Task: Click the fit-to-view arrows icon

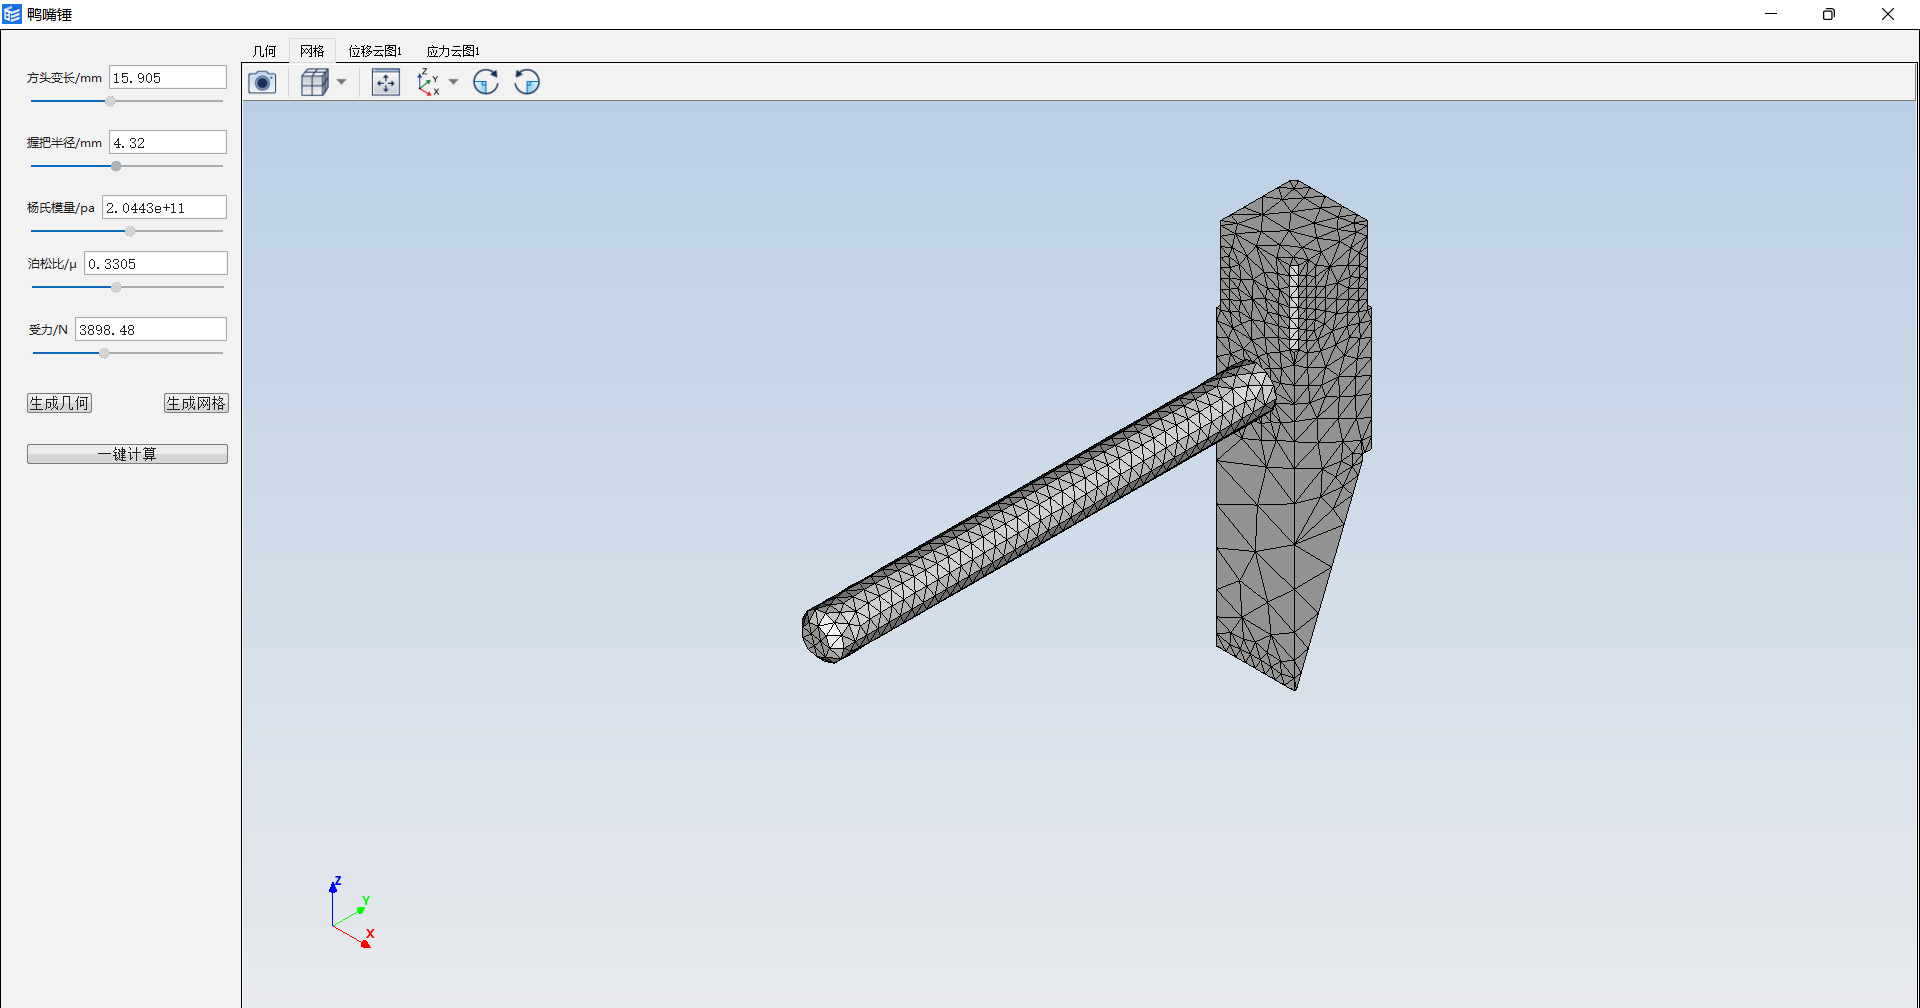Action: click(x=386, y=82)
